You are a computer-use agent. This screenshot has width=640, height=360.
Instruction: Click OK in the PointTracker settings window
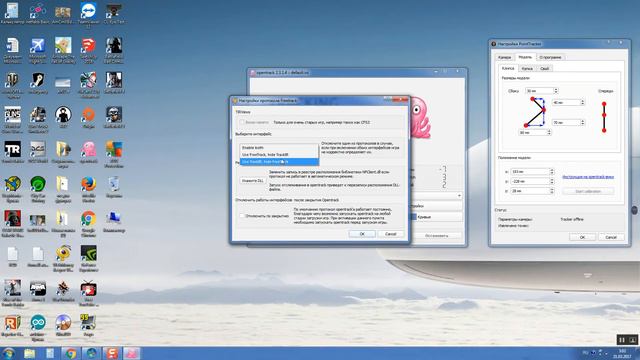[x=582, y=237]
